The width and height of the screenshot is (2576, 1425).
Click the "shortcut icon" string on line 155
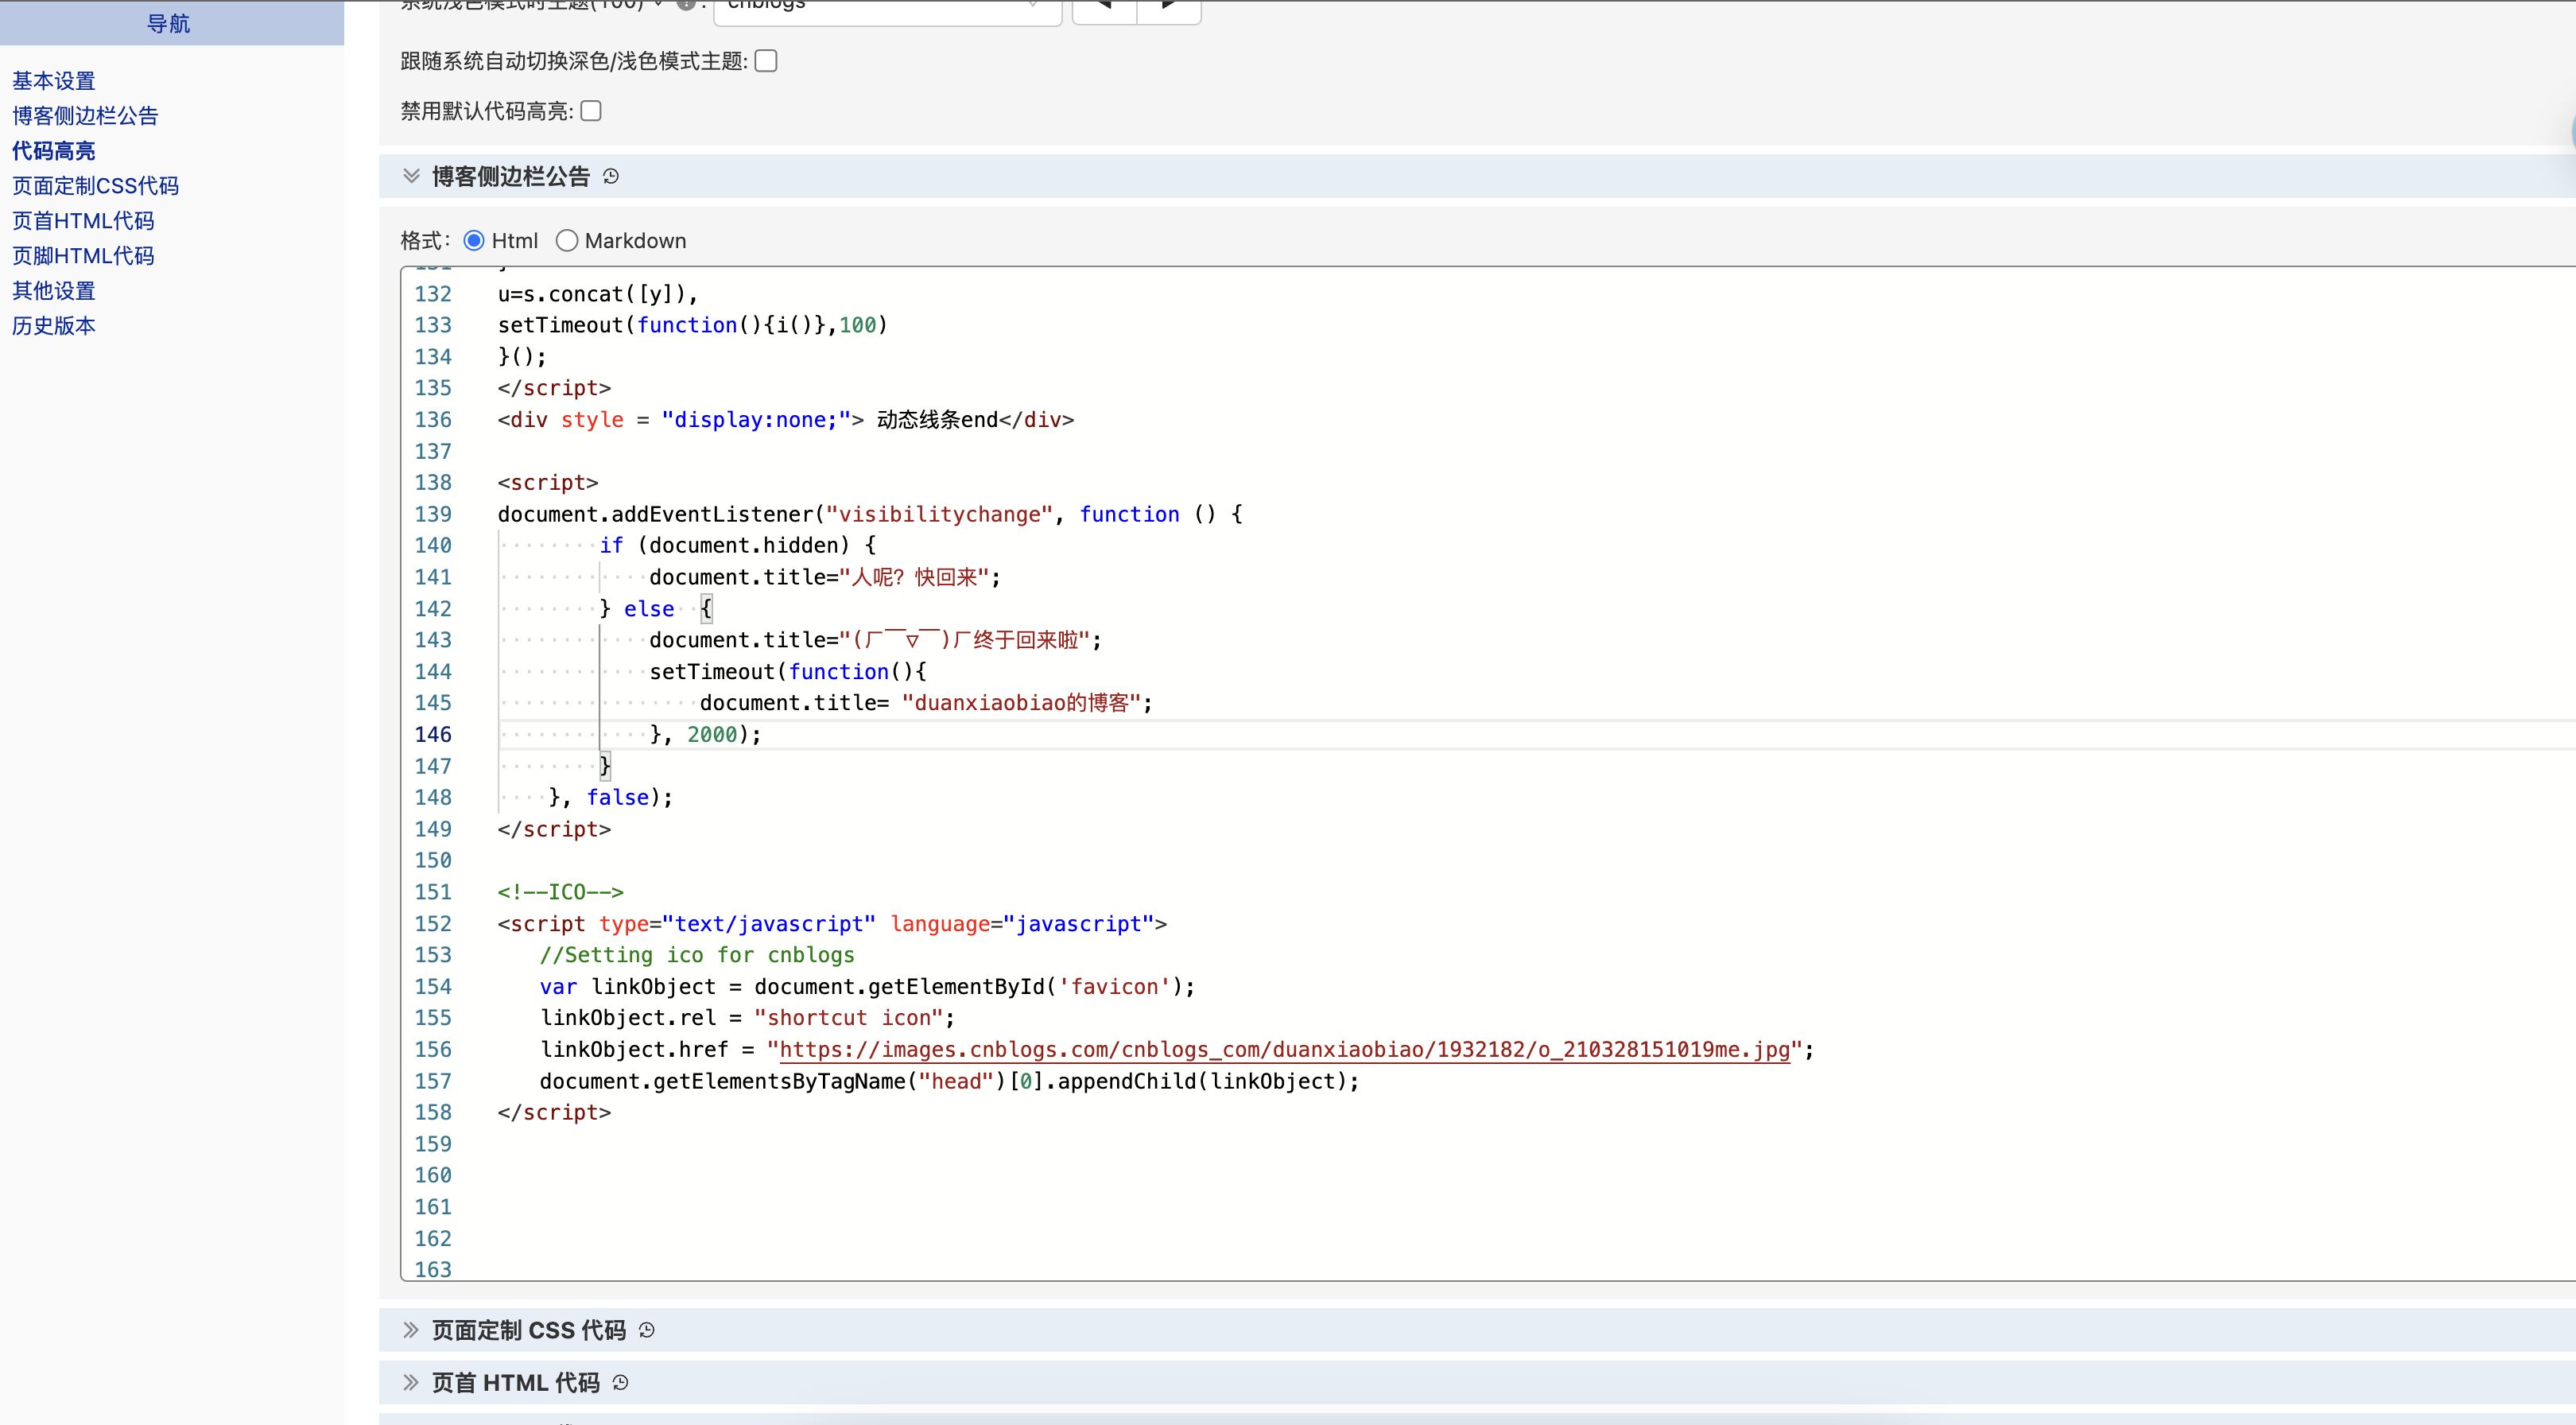pos(848,1018)
